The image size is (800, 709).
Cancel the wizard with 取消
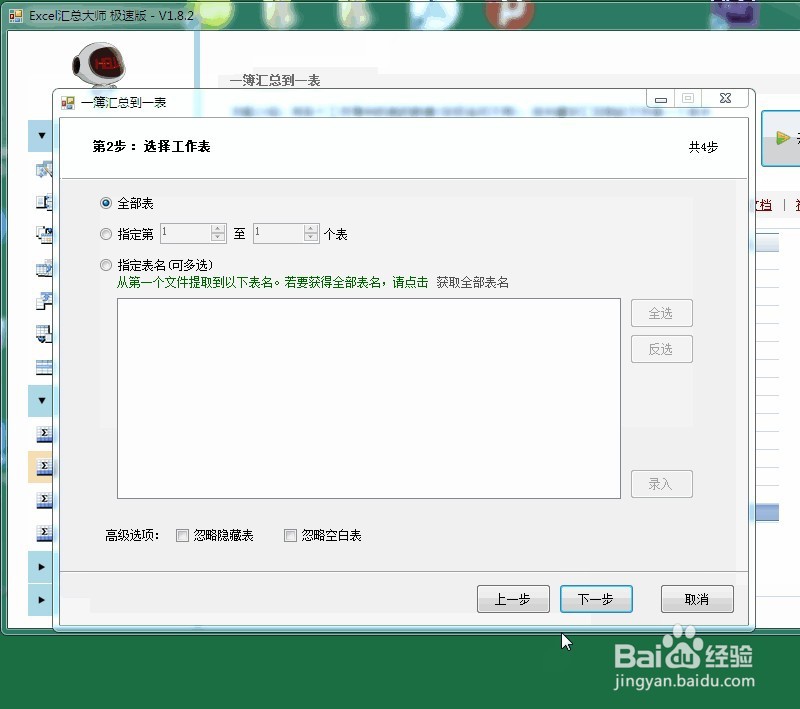tap(697, 599)
